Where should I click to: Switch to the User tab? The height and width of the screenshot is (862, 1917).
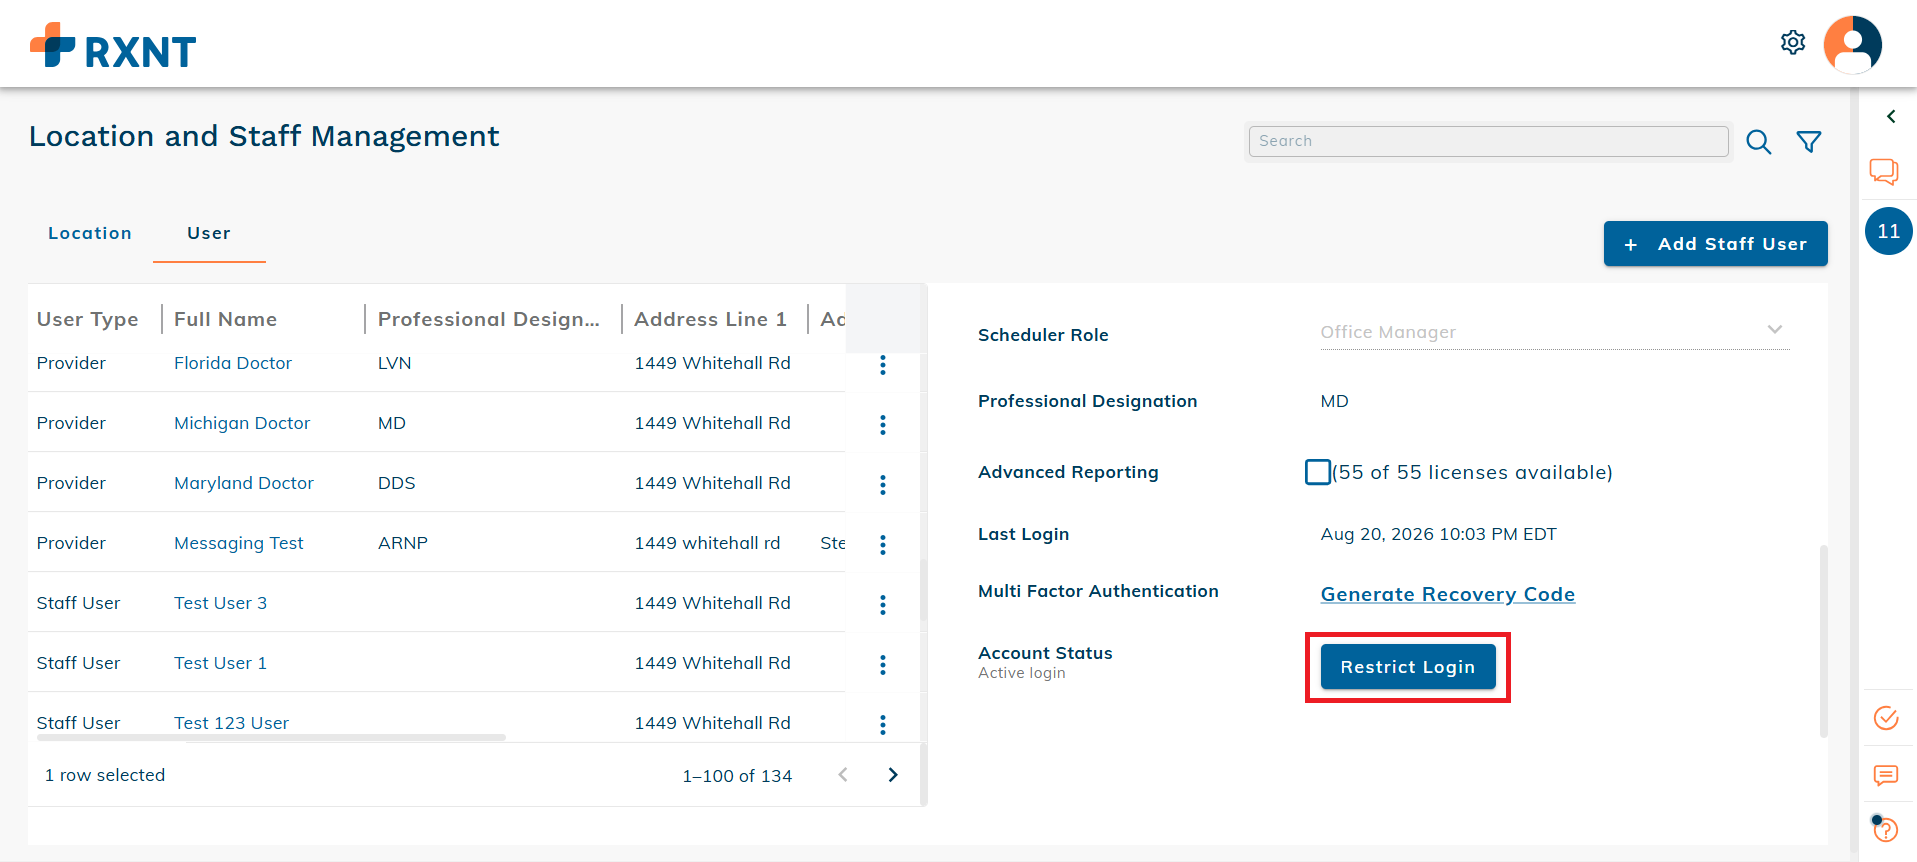coord(209,233)
